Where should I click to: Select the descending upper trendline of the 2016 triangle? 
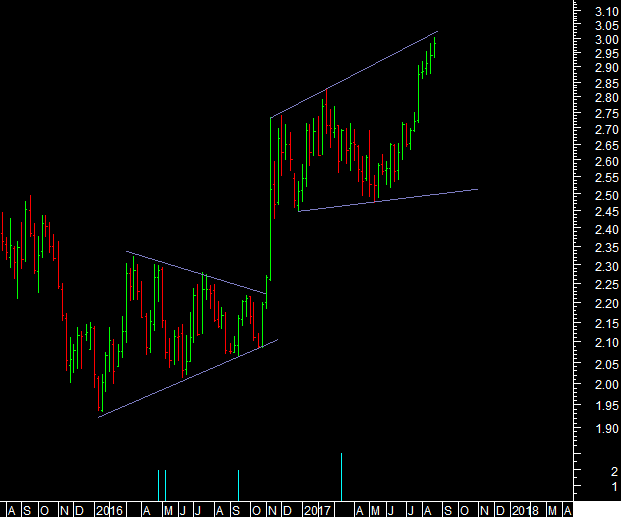pyautogui.click(x=196, y=273)
